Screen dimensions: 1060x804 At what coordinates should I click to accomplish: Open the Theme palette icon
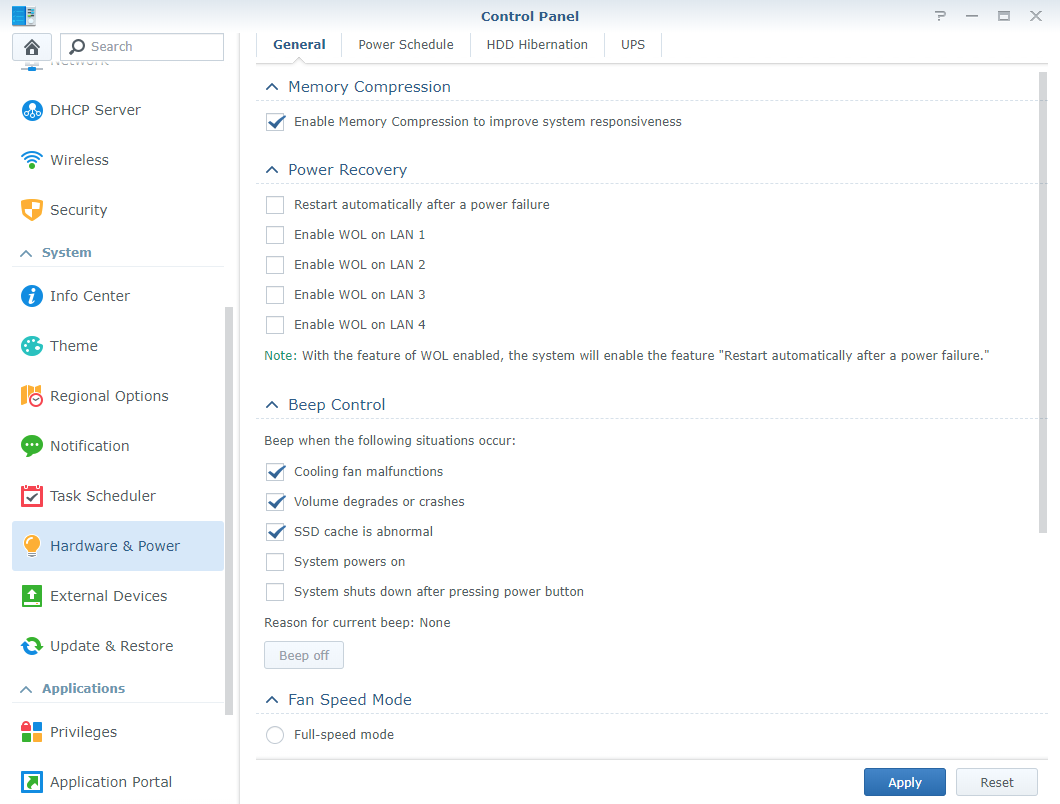[32, 346]
